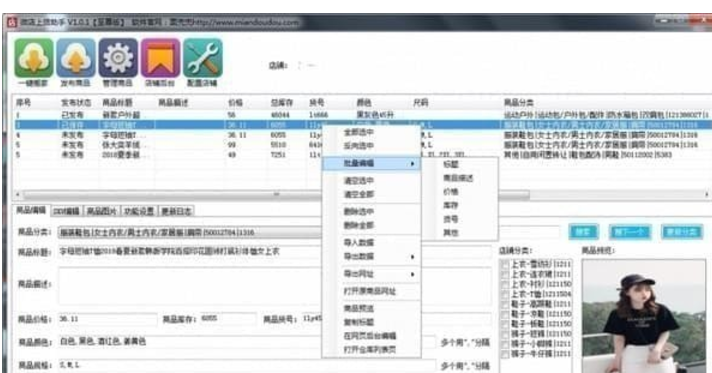Click the app icon in the title bar
This screenshot has height=373, width=712.
coord(11,22)
